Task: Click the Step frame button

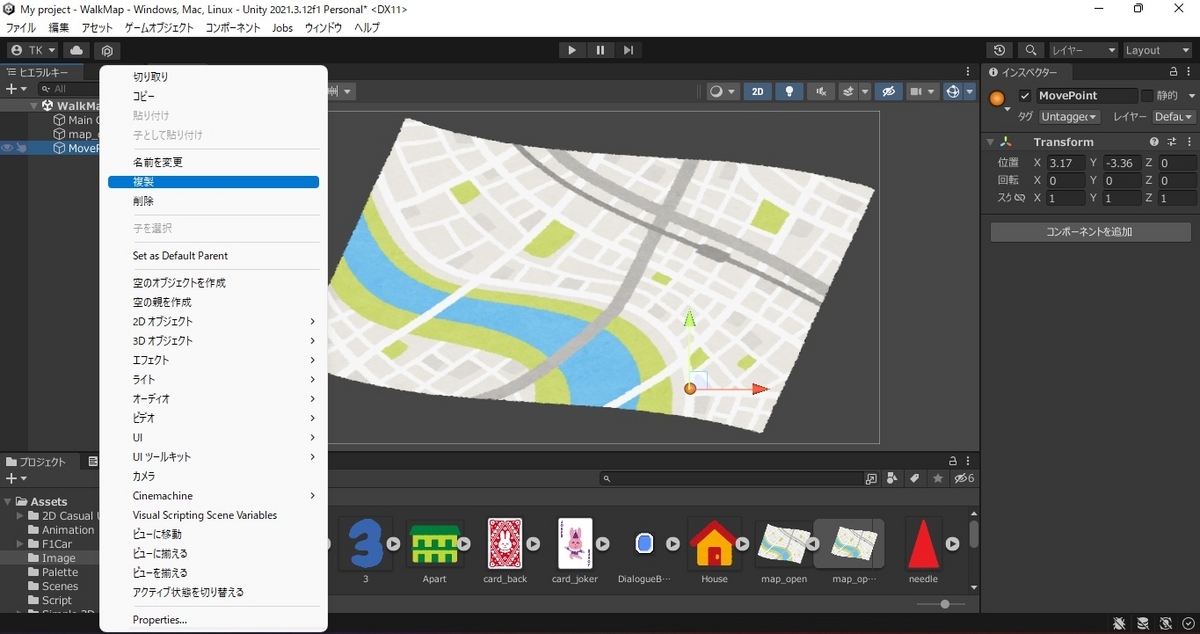Action: click(x=628, y=50)
